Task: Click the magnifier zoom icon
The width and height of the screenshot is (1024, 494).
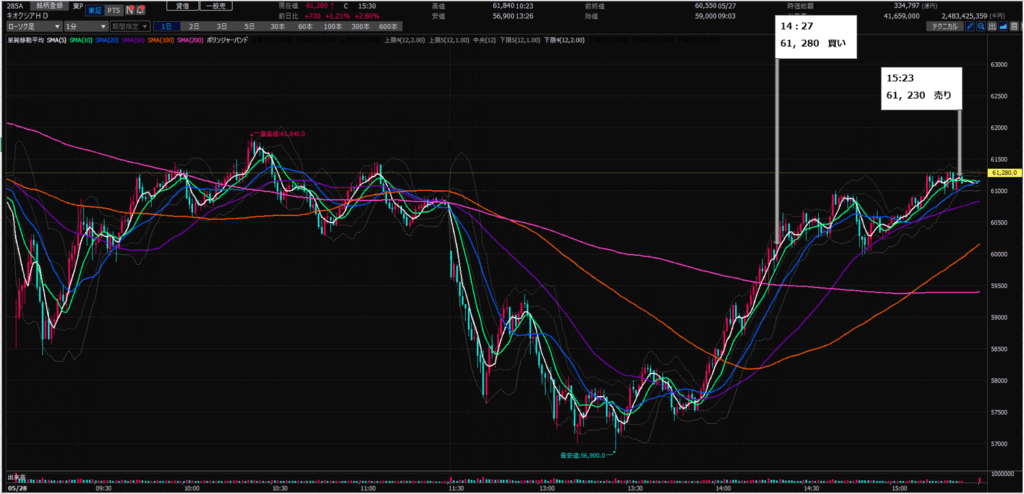Action: [981, 26]
